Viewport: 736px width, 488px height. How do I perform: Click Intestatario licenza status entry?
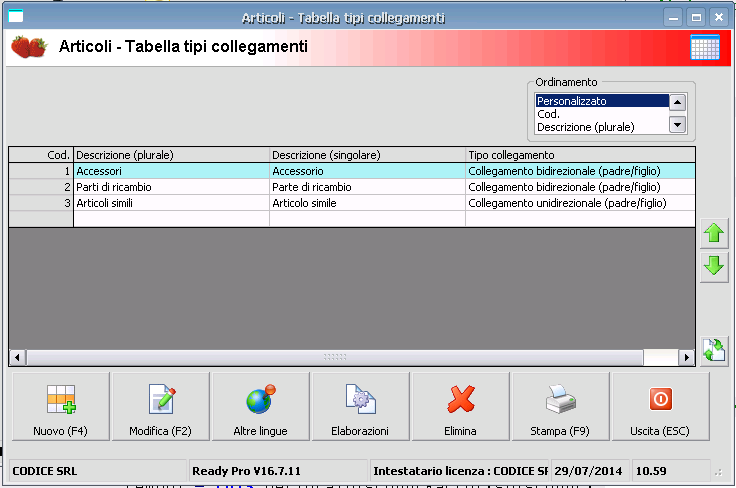tap(460, 471)
